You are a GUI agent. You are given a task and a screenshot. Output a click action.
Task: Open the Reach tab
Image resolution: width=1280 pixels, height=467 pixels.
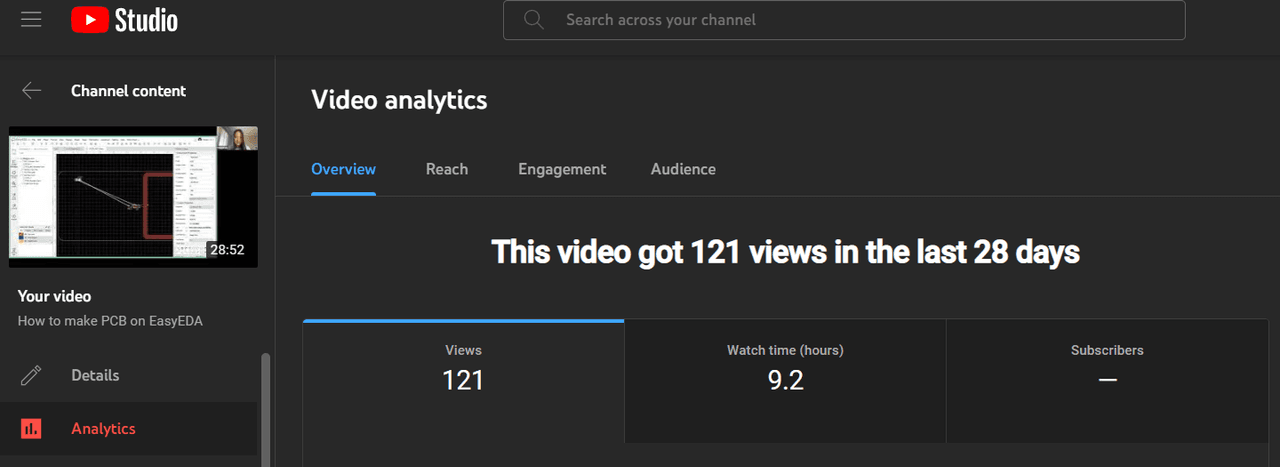coord(446,169)
